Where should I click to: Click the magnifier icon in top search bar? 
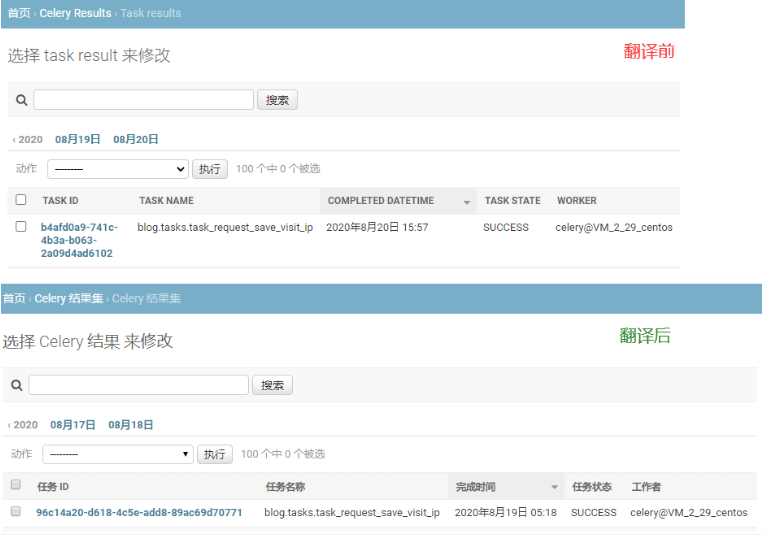coord(21,100)
